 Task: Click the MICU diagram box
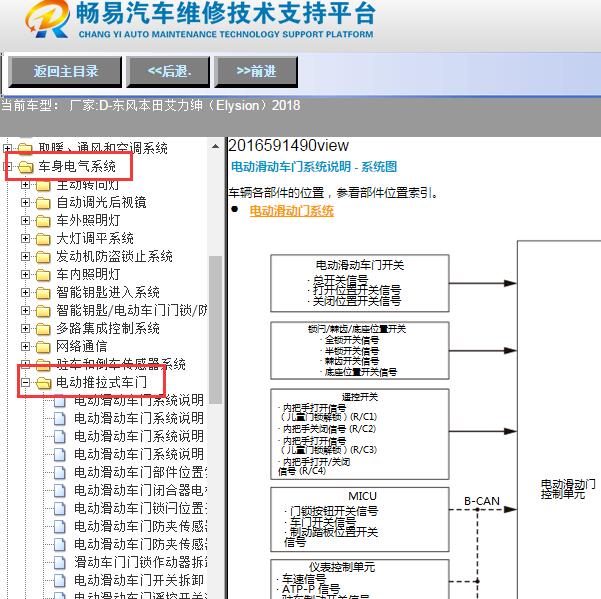click(x=360, y=520)
